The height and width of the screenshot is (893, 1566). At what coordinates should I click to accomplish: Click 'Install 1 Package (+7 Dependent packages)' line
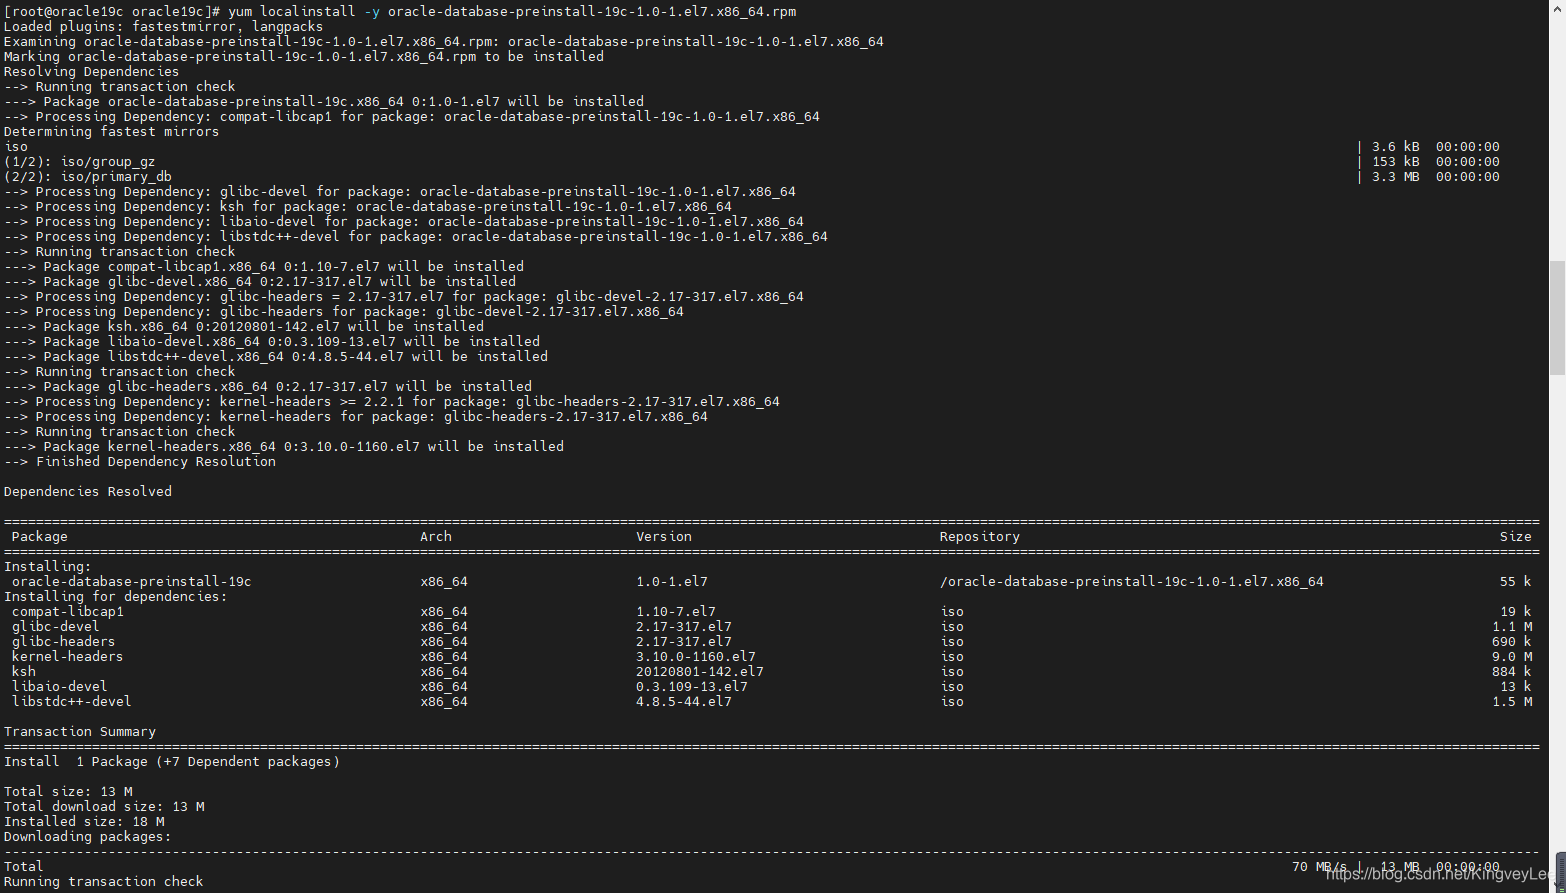171,761
